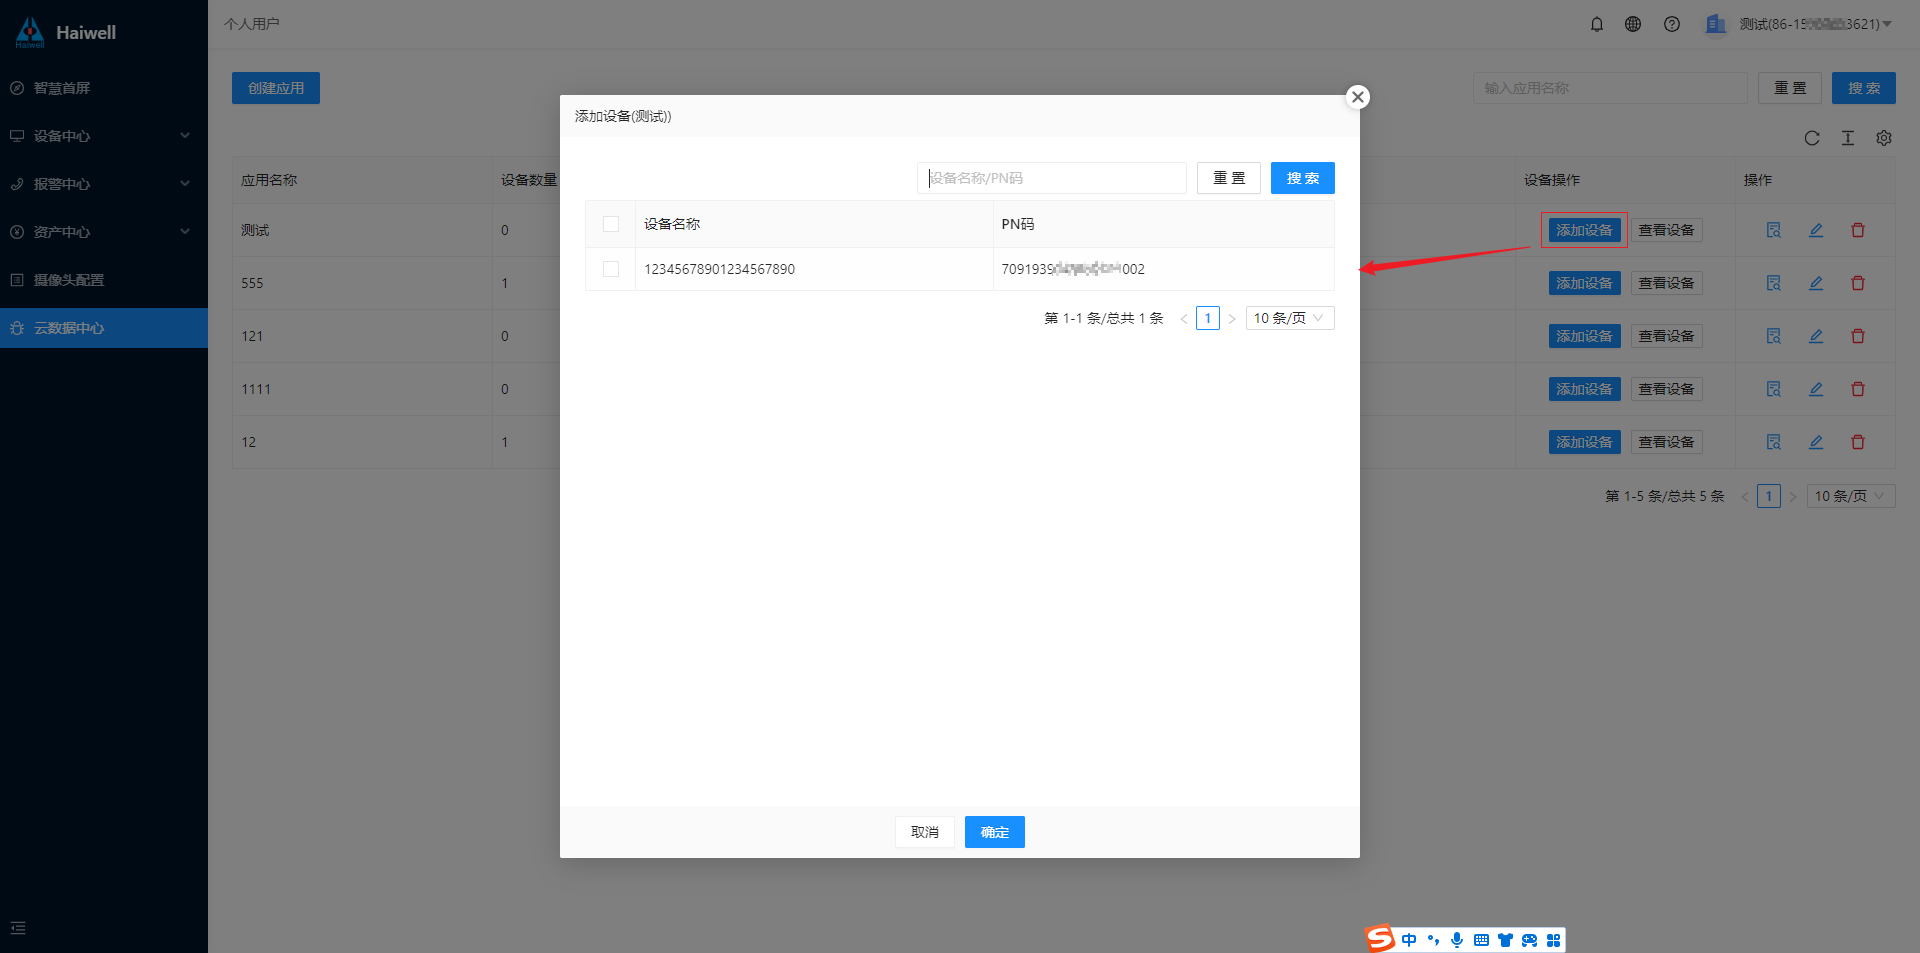Click the notification bell icon
This screenshot has width=1920, height=953.
click(x=1597, y=24)
